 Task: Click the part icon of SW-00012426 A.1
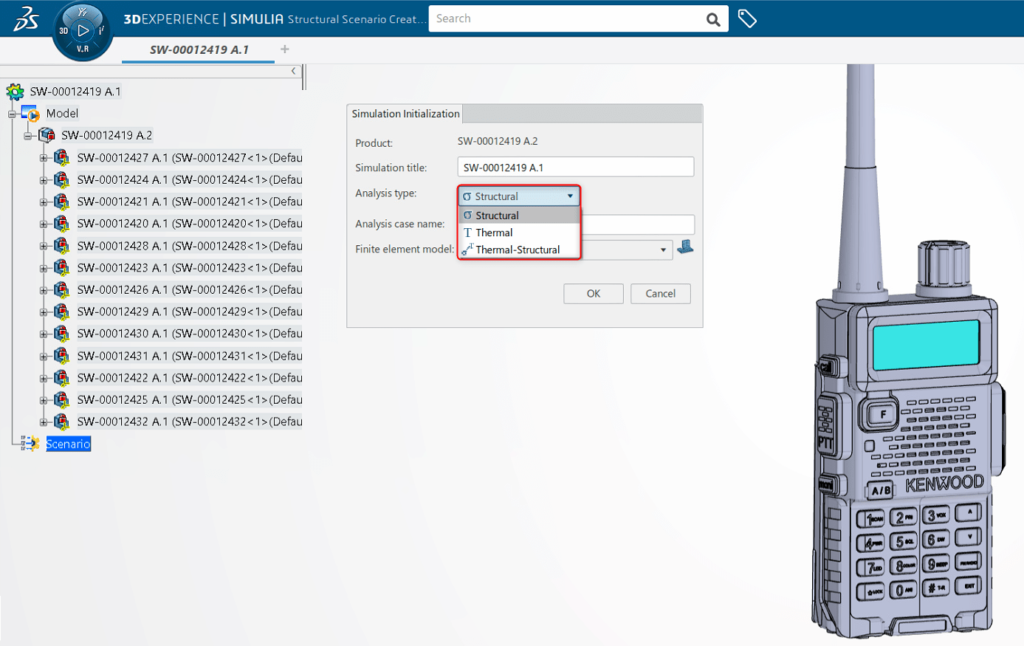click(x=61, y=289)
